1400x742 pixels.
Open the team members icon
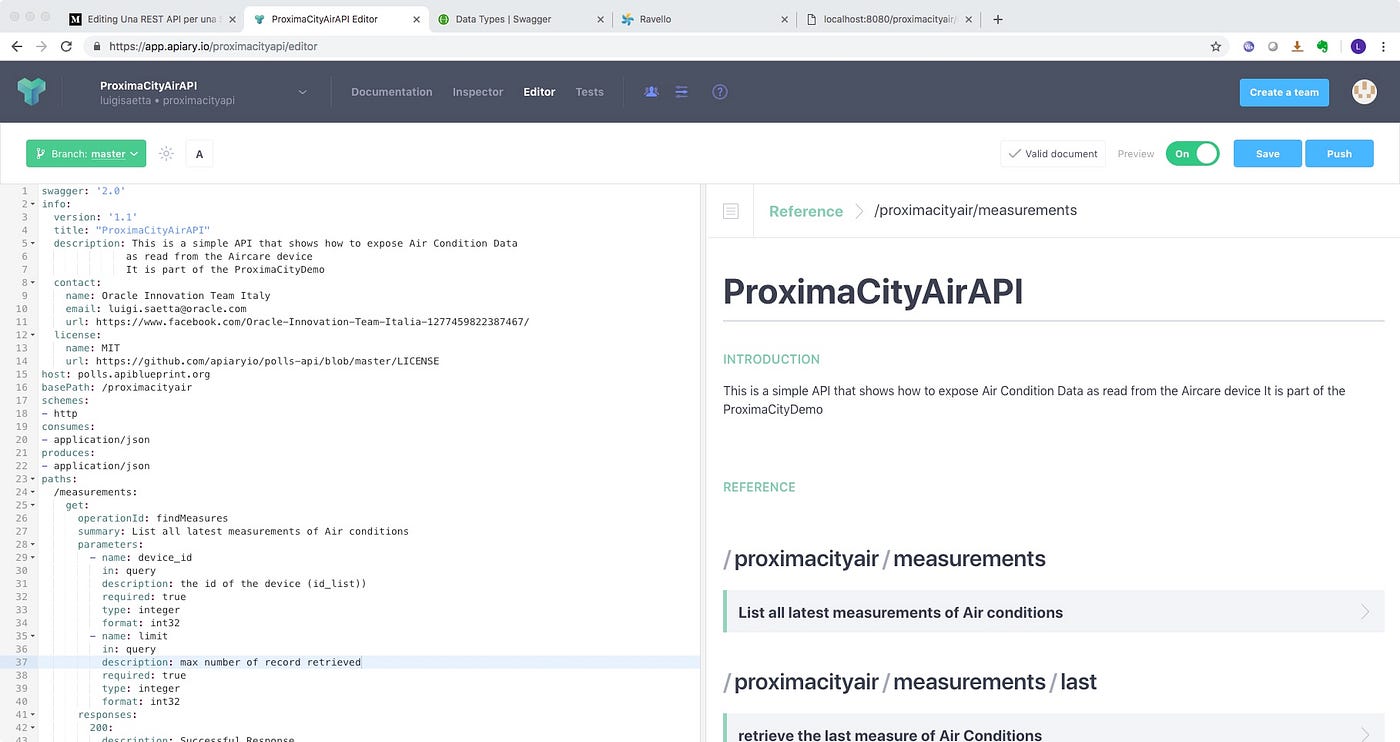(652, 92)
